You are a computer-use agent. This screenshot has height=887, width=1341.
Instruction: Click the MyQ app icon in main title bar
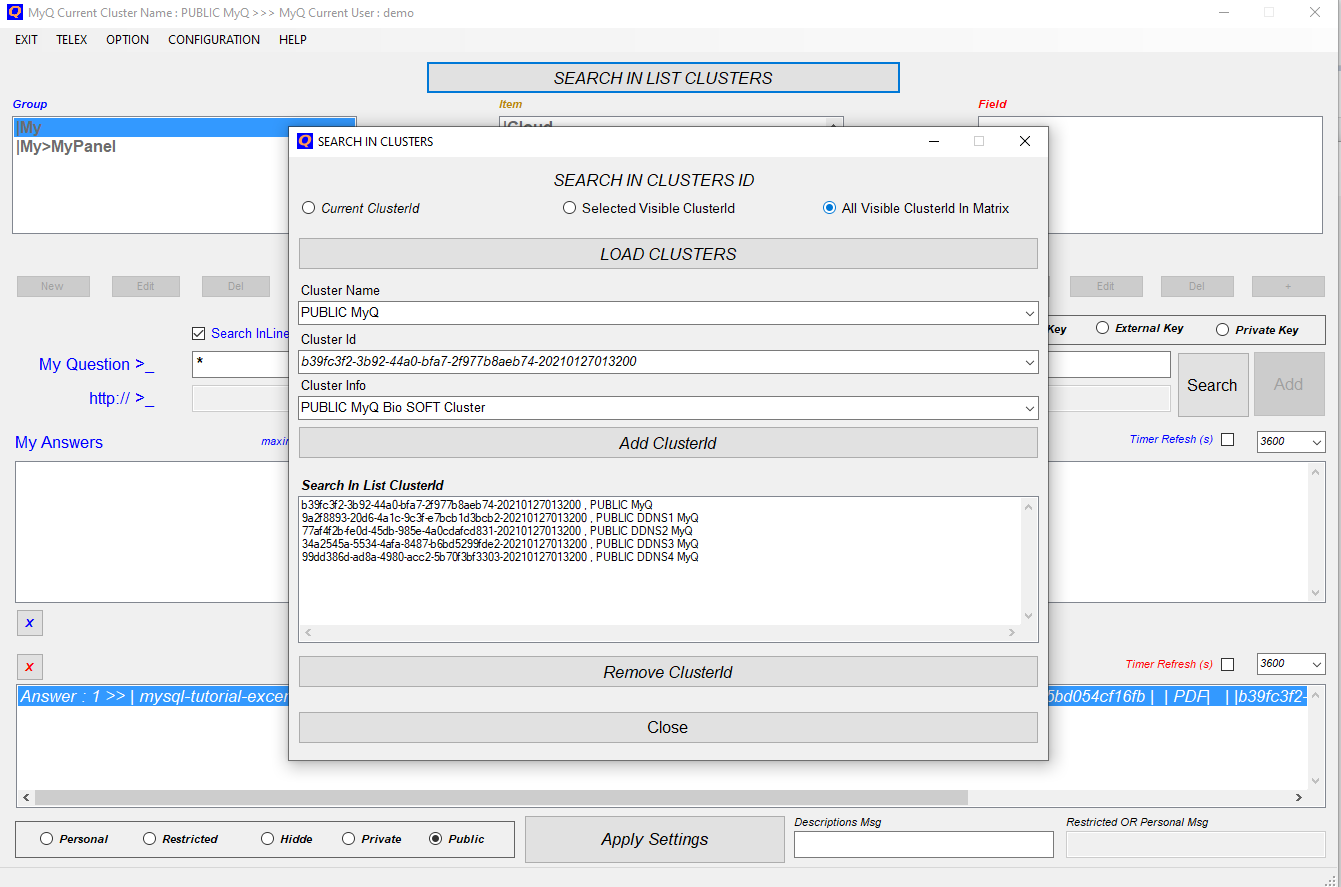15,13
